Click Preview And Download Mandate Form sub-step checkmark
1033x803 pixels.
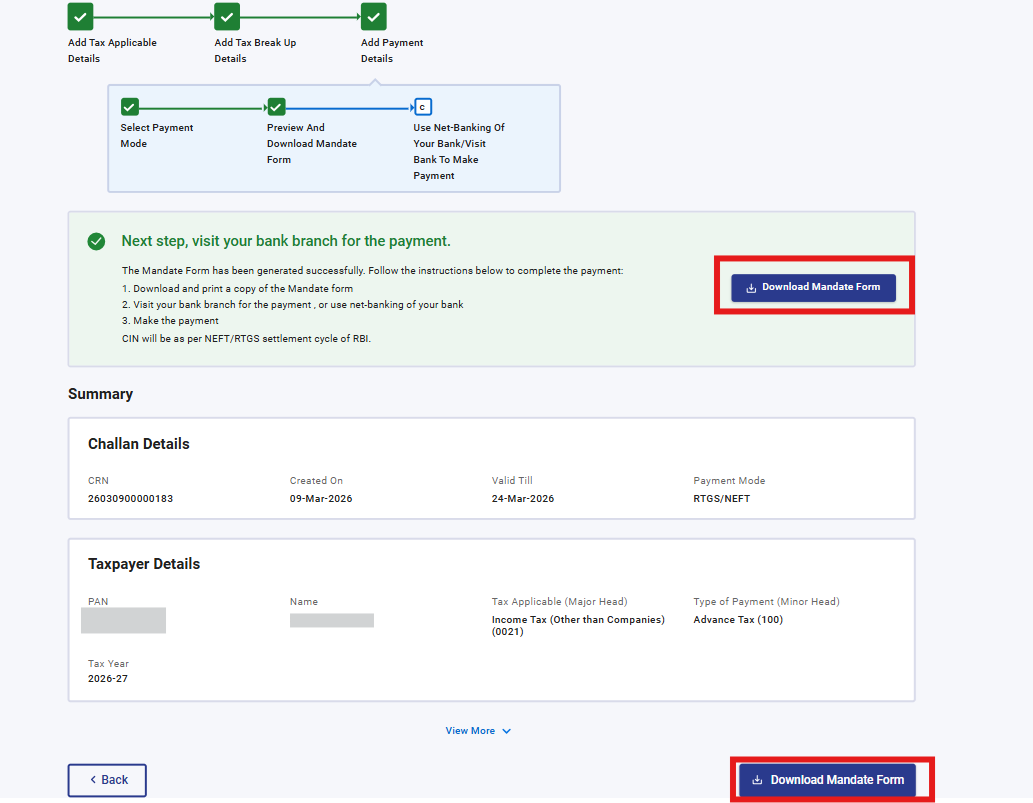pos(276,107)
